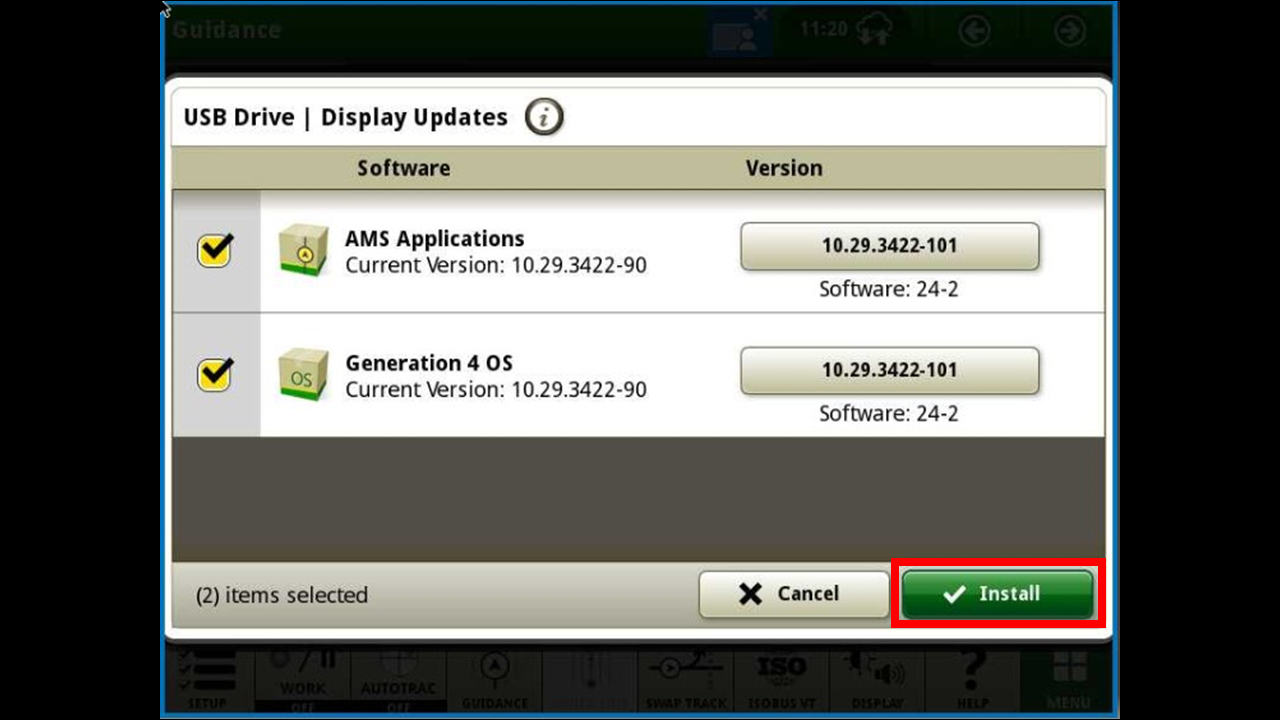Click the USB Drive | Display Updates title
Image resolution: width=1280 pixels, height=720 pixels.
(x=346, y=118)
